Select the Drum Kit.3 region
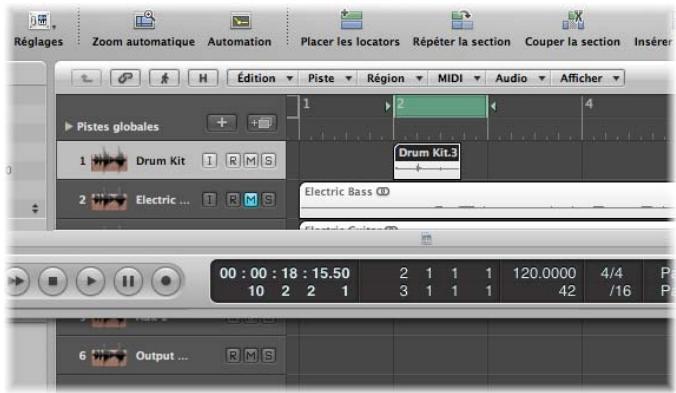Viewport: 676px width, 393px height. pyautogui.click(x=427, y=161)
